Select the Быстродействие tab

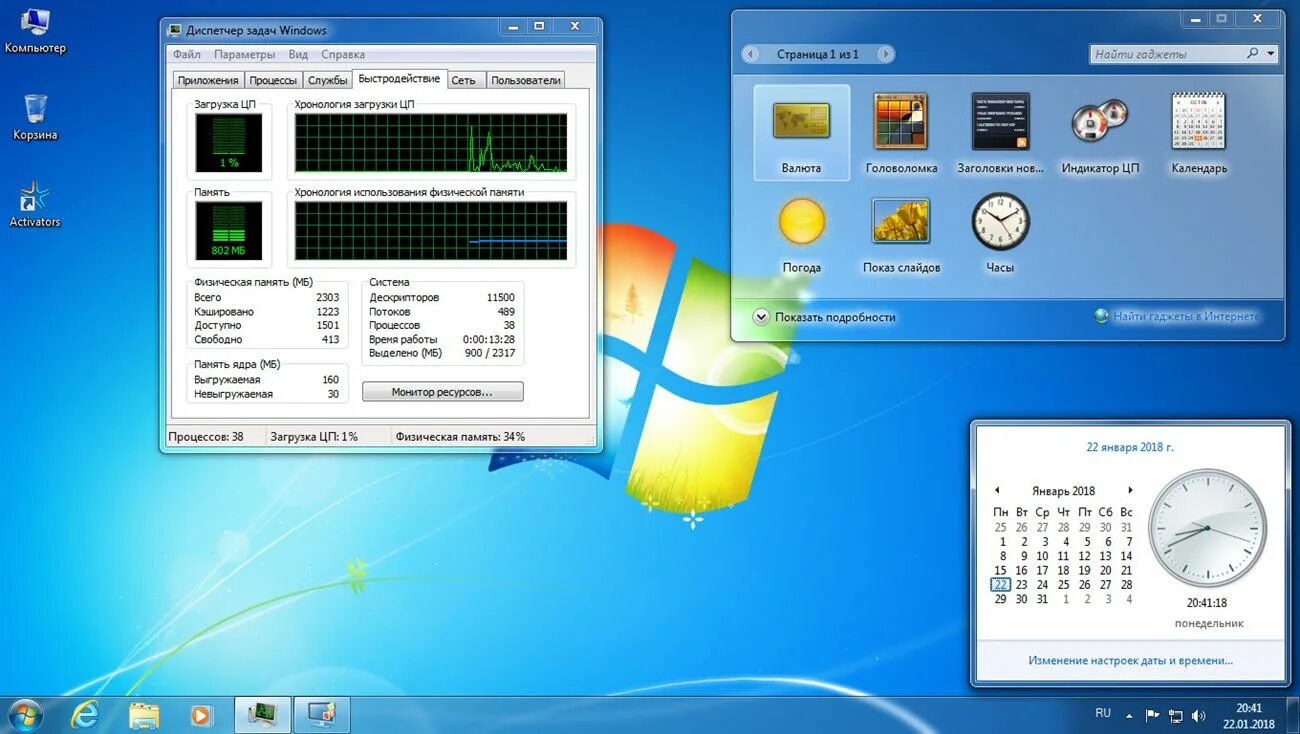point(399,79)
